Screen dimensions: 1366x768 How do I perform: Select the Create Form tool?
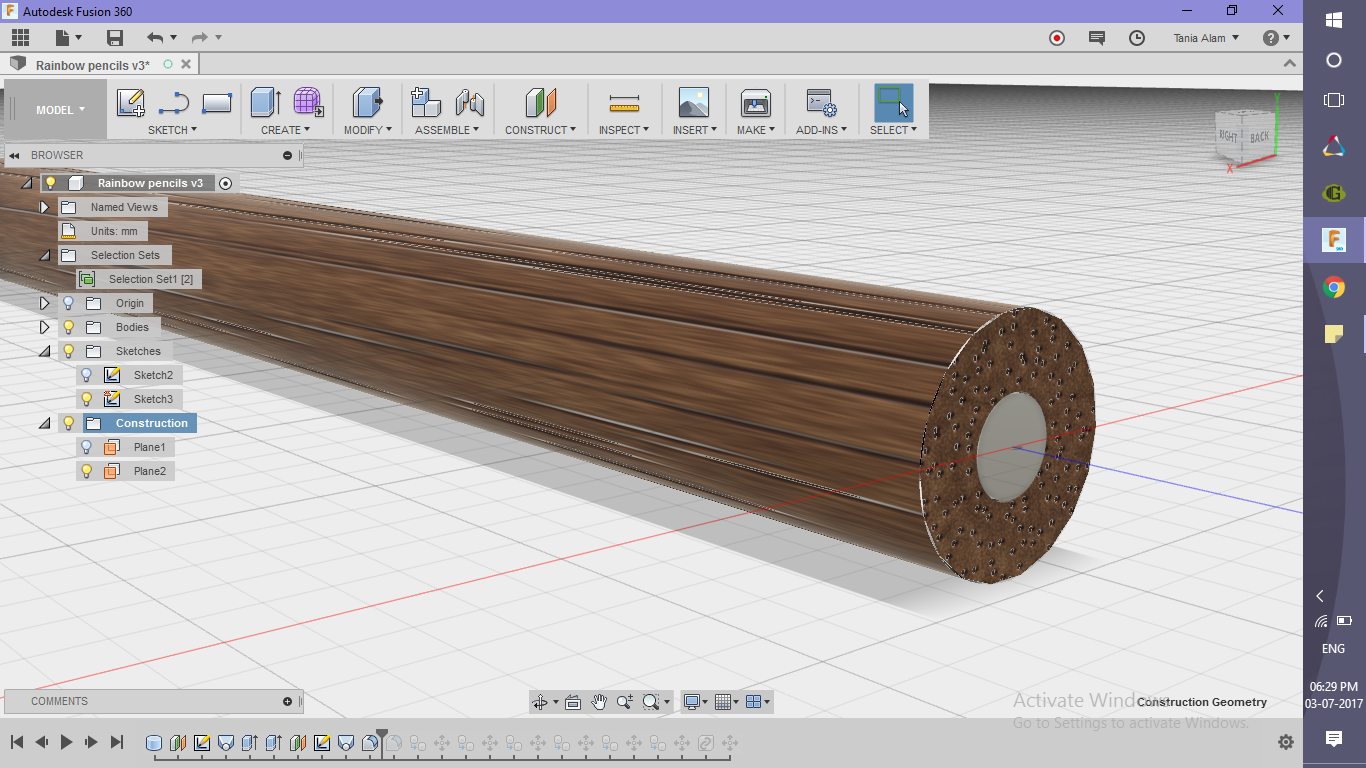tap(307, 102)
